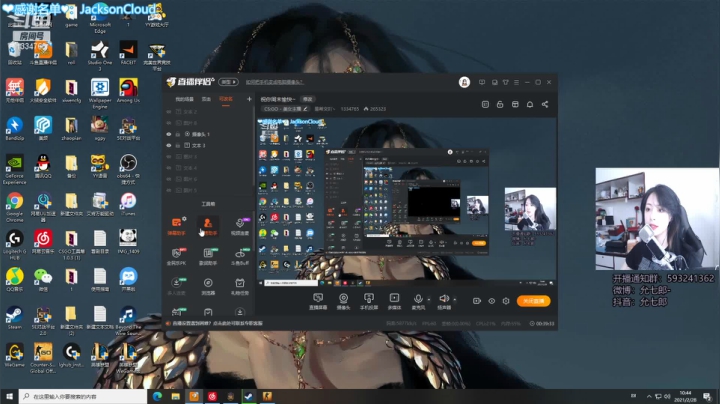The width and height of the screenshot is (720, 404).
Task: Open File Explorer from taskbar
Action: pos(175,396)
